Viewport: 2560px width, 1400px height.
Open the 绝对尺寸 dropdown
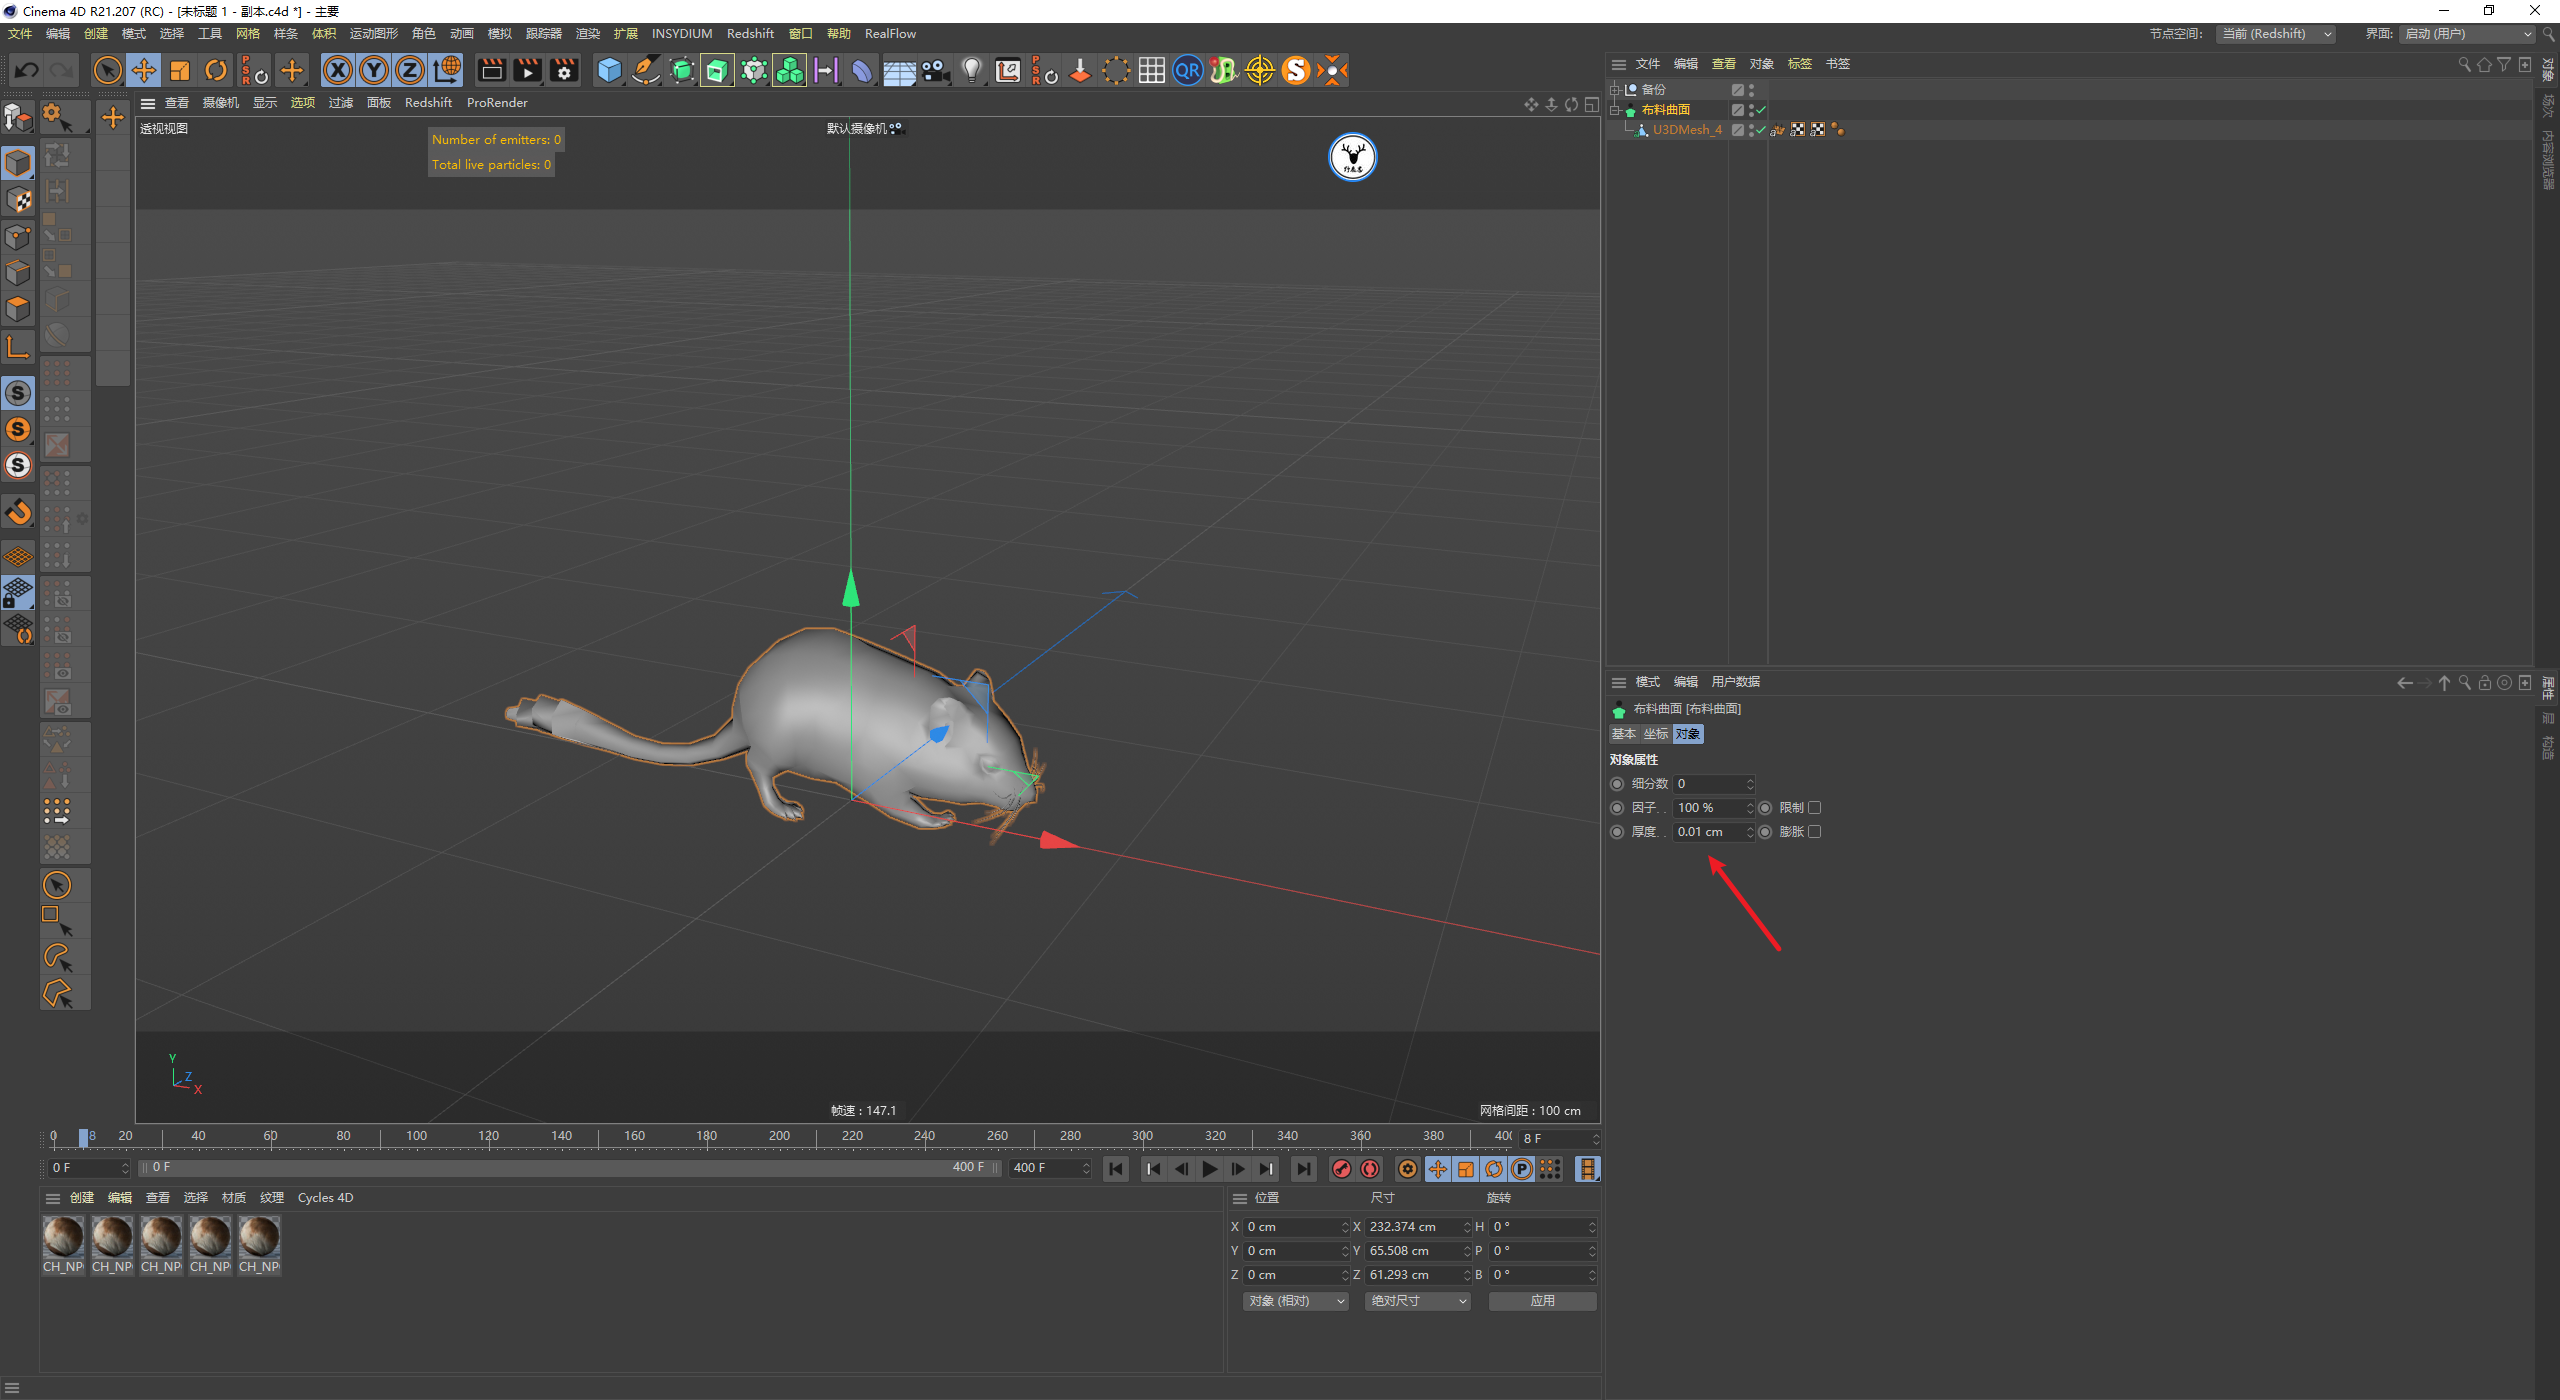[1417, 1301]
